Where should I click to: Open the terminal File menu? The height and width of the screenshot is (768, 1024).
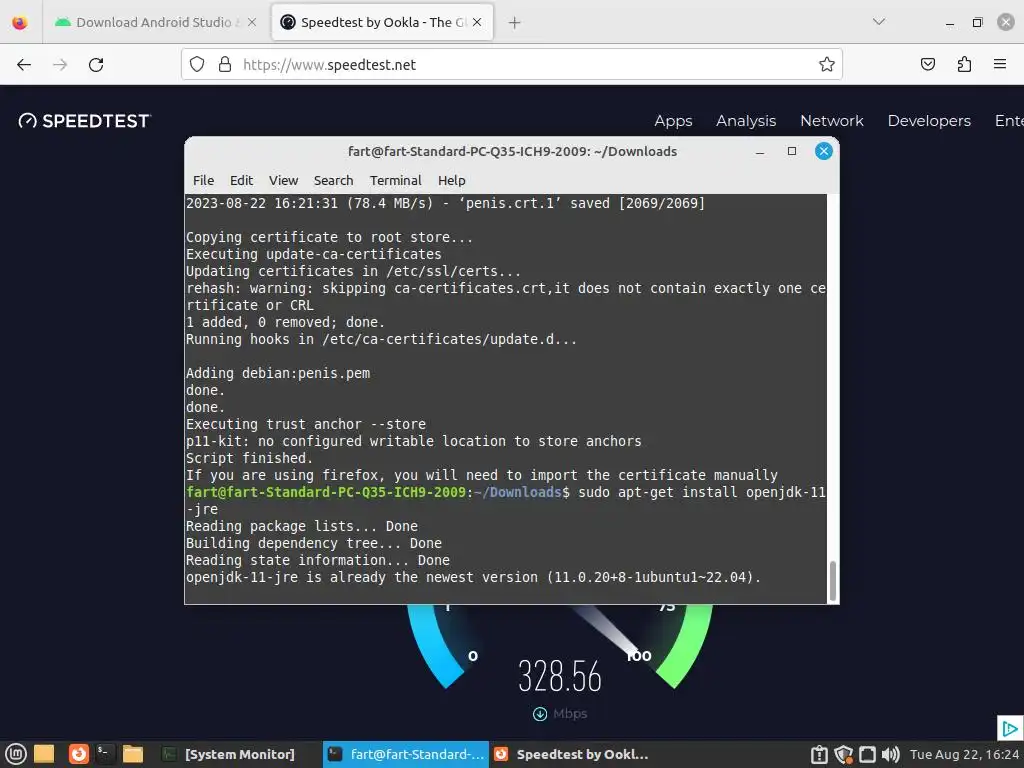(203, 180)
